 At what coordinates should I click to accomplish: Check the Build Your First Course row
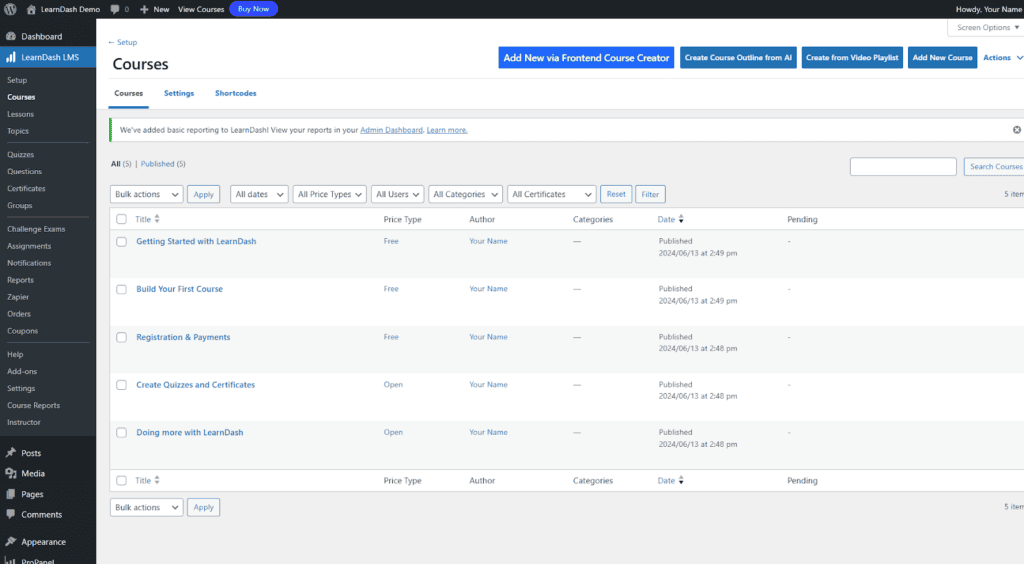121,289
